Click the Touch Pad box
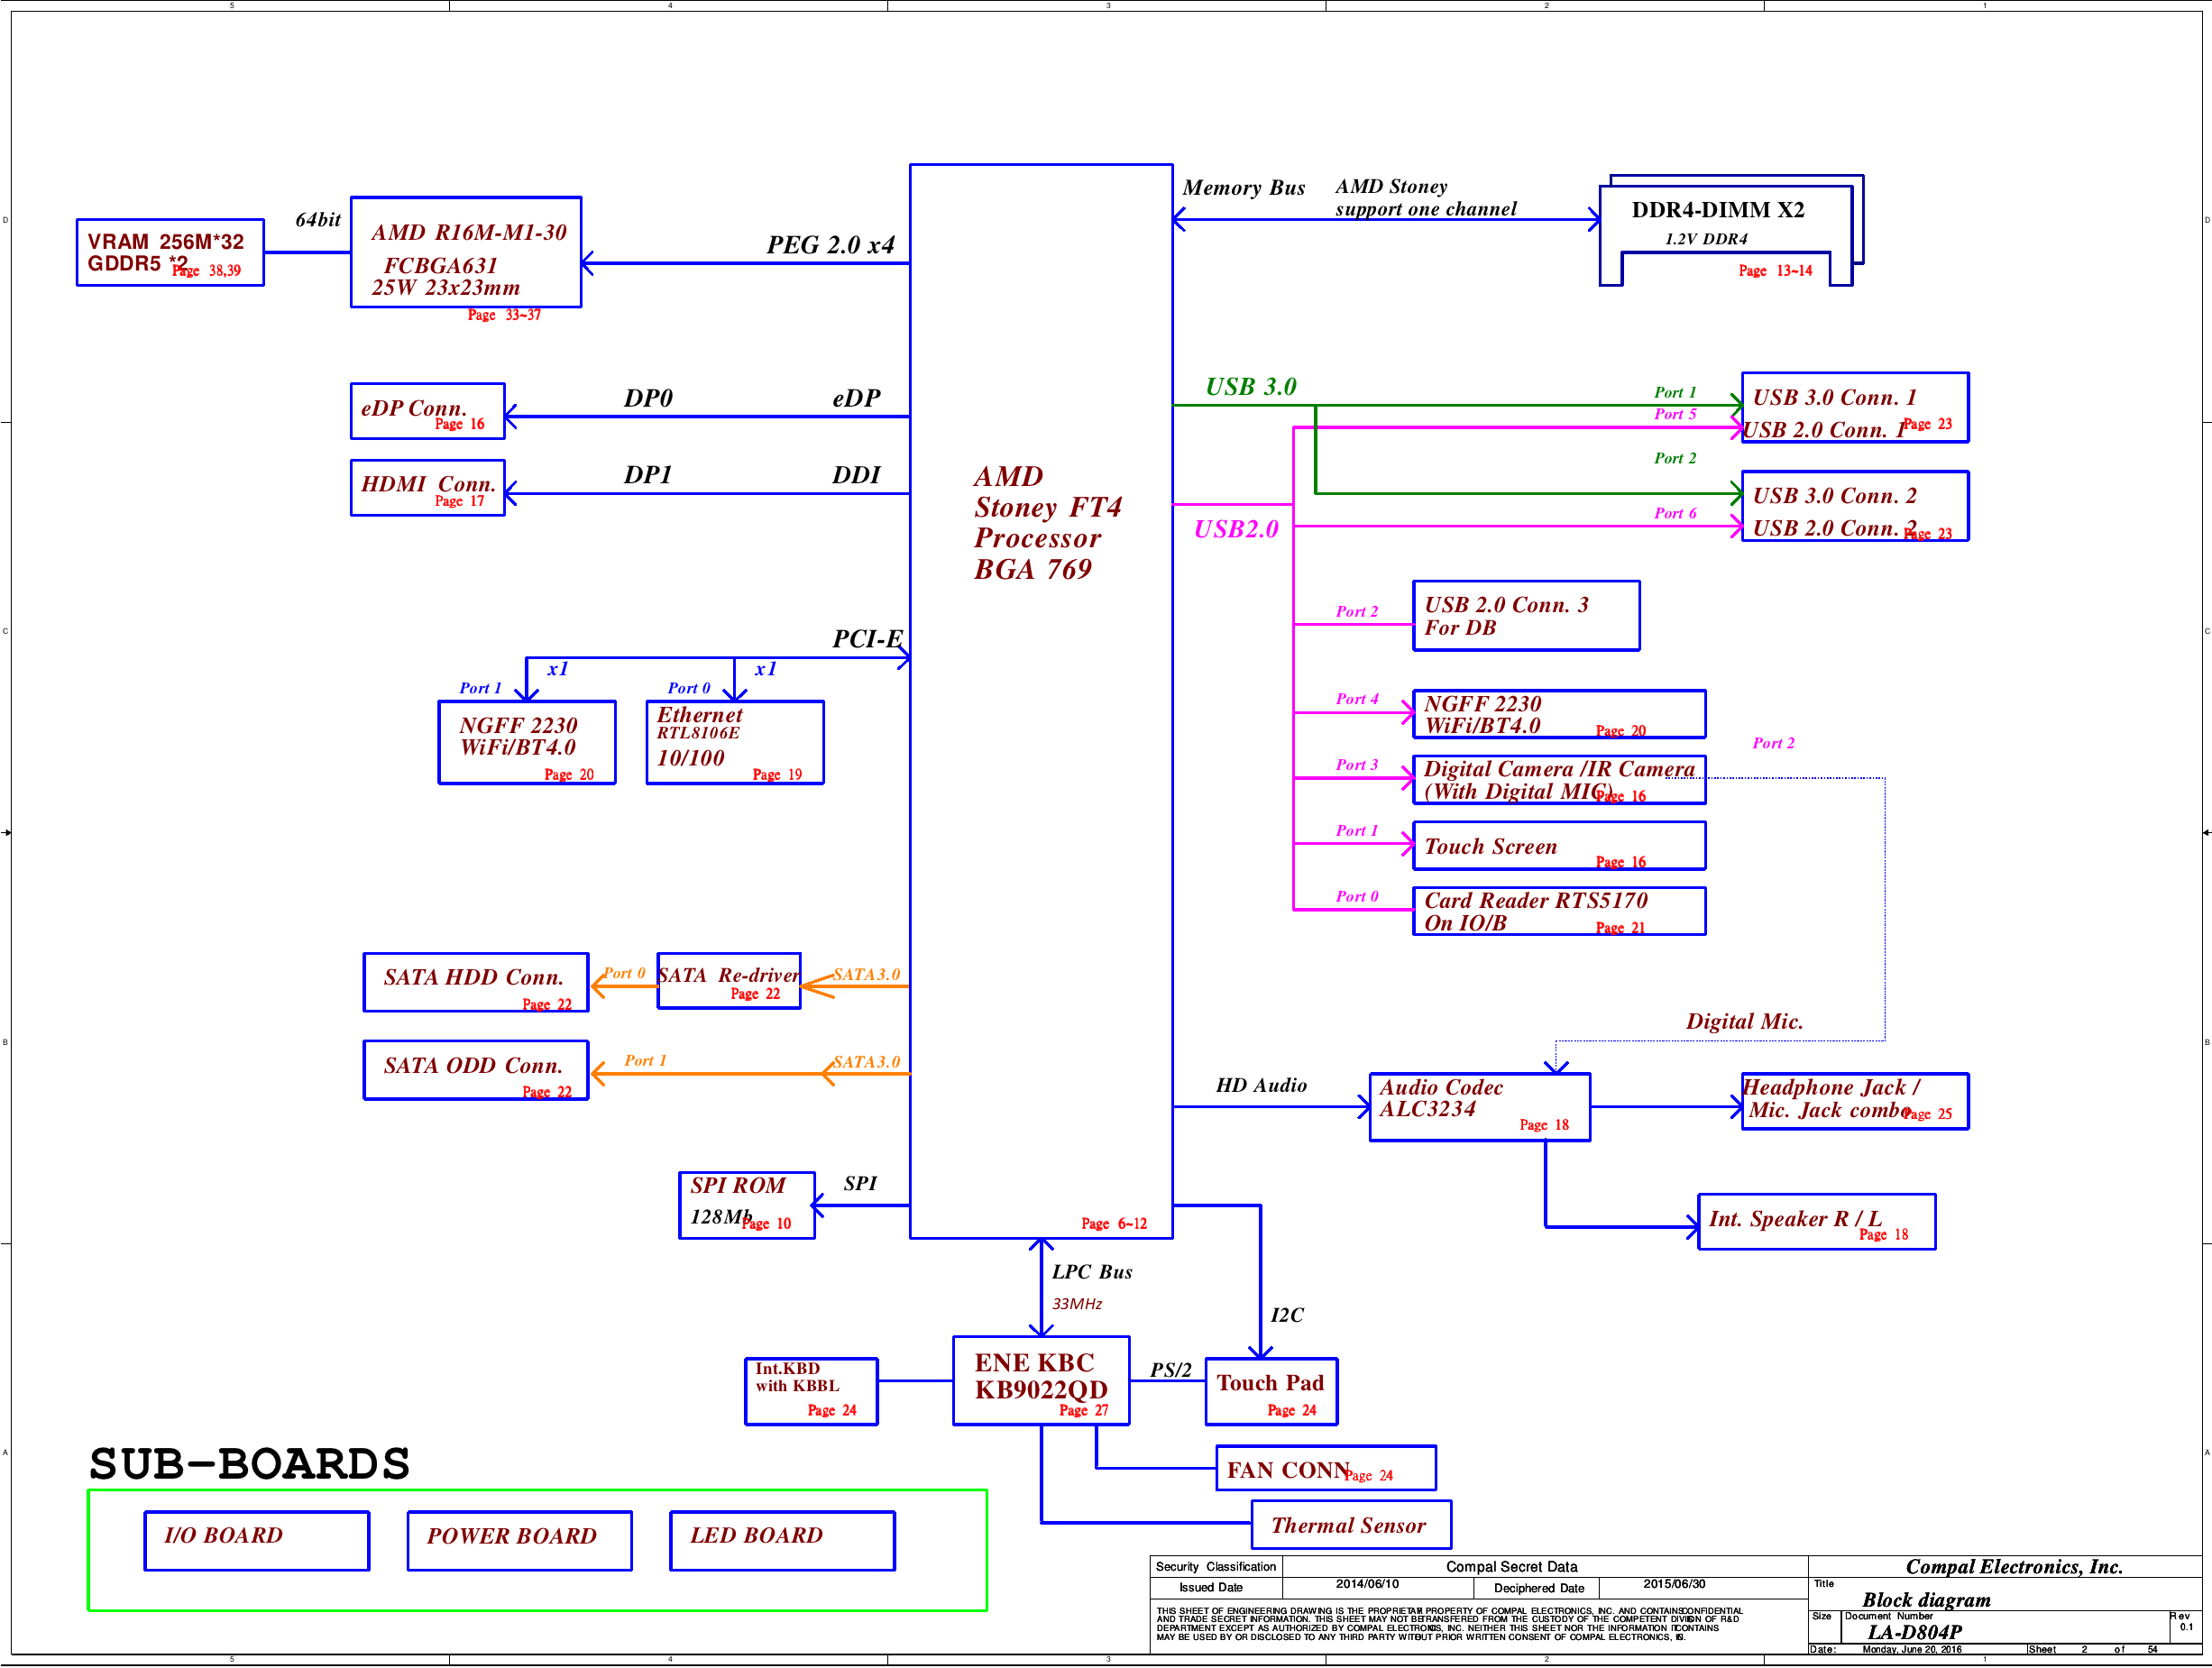The image size is (2212, 1668). pos(1271,1391)
